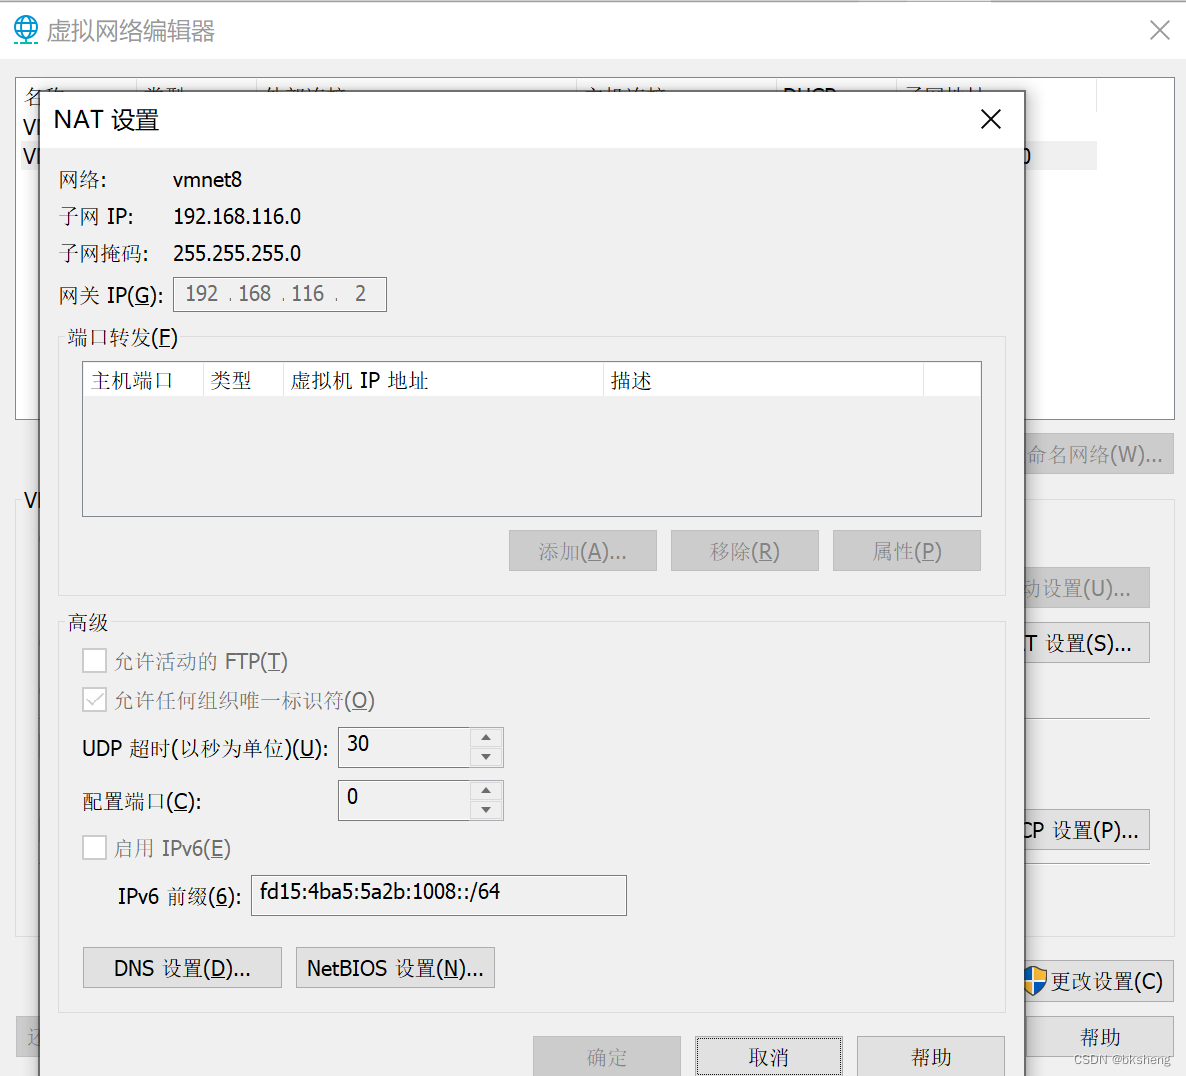Screen dimensions: 1186x1076
Task: Click 添加 to add a port forwarding rule
Action: (582, 550)
